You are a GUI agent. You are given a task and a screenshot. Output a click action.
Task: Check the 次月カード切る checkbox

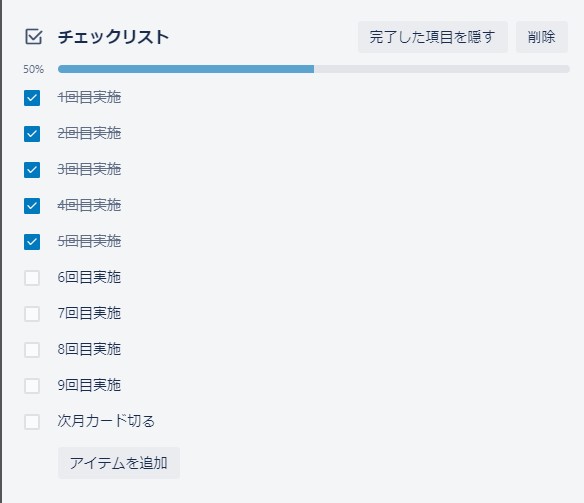click(32, 422)
